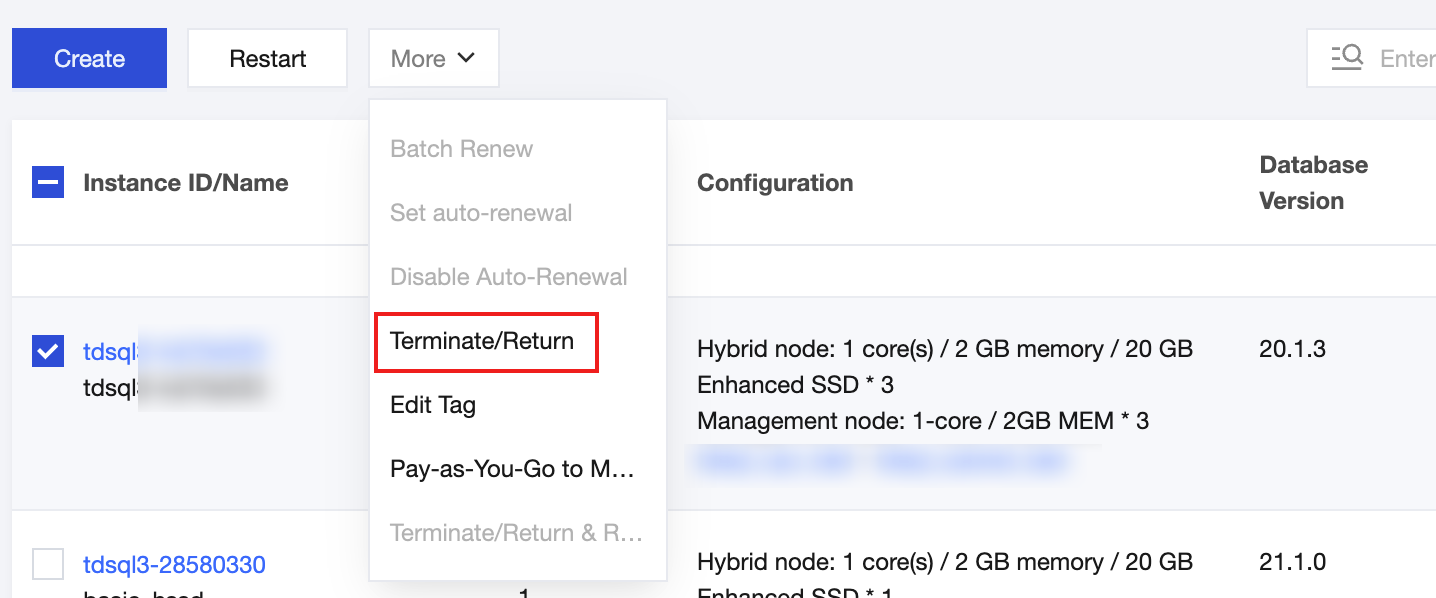Click the Database Version column header
The width and height of the screenshot is (1436, 598).
pos(1312,183)
